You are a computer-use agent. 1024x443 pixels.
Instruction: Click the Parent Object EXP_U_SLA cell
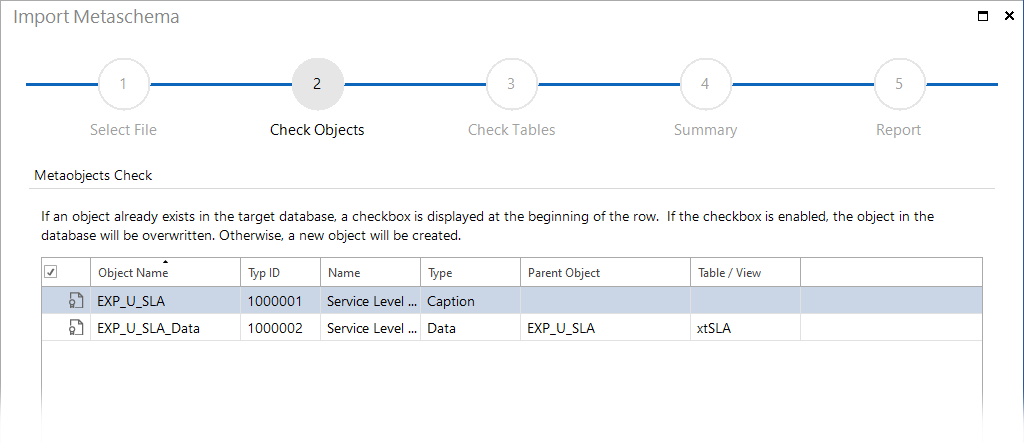coord(605,329)
